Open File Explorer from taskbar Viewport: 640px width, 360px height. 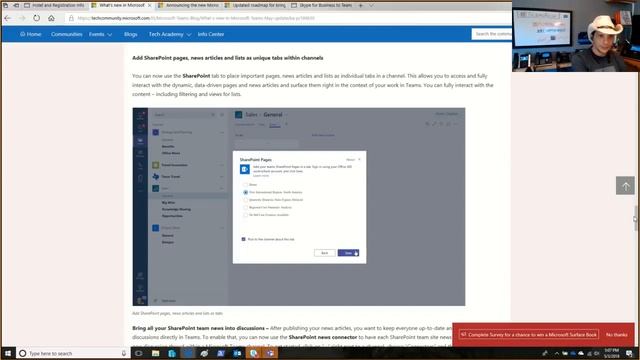pos(156,353)
